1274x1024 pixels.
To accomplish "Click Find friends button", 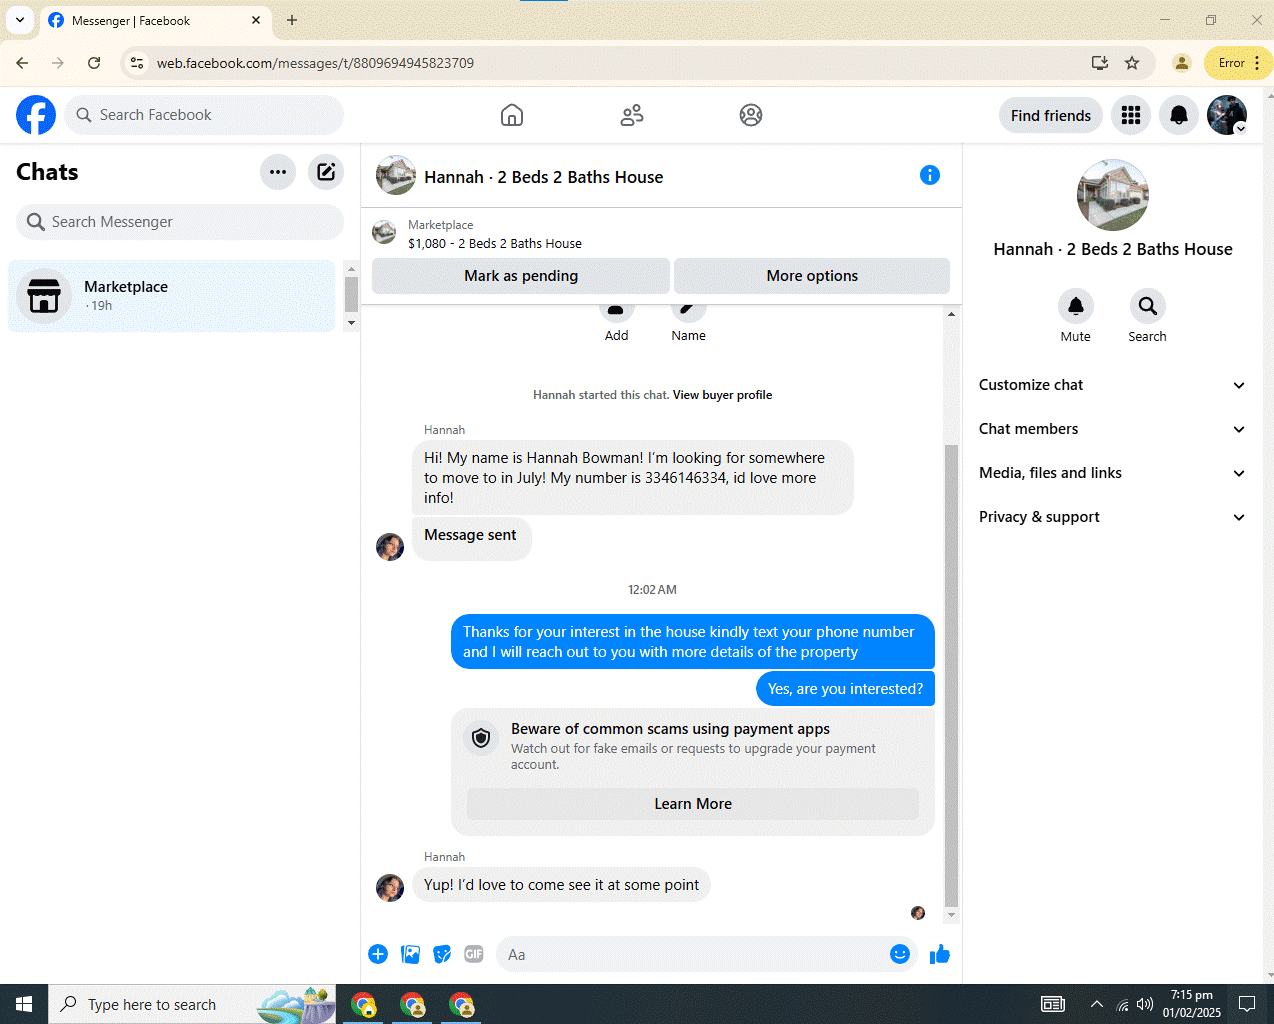I will (x=1051, y=115).
